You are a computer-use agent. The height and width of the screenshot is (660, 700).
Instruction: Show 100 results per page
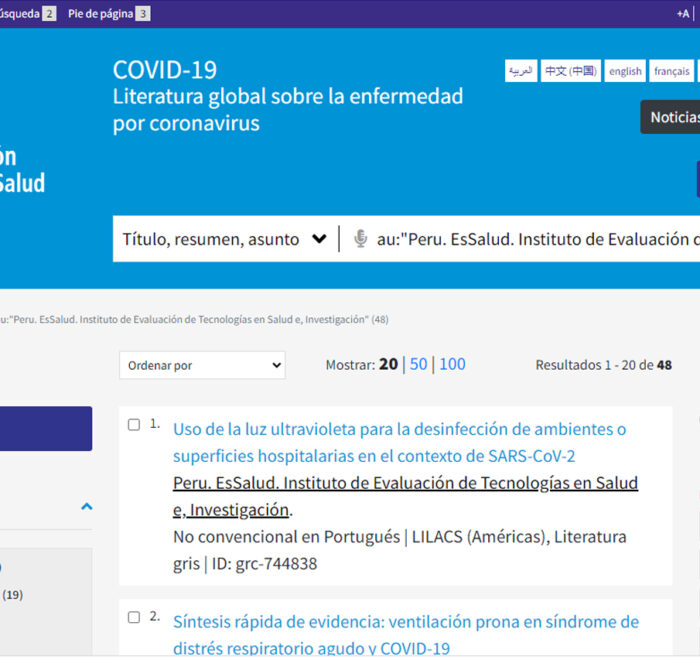[x=452, y=364]
